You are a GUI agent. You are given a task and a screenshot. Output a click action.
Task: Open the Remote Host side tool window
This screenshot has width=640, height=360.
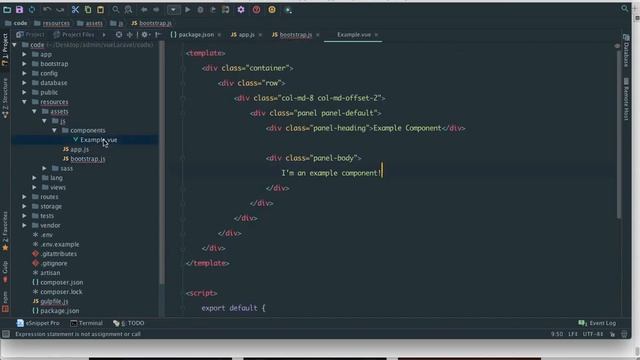click(626, 99)
